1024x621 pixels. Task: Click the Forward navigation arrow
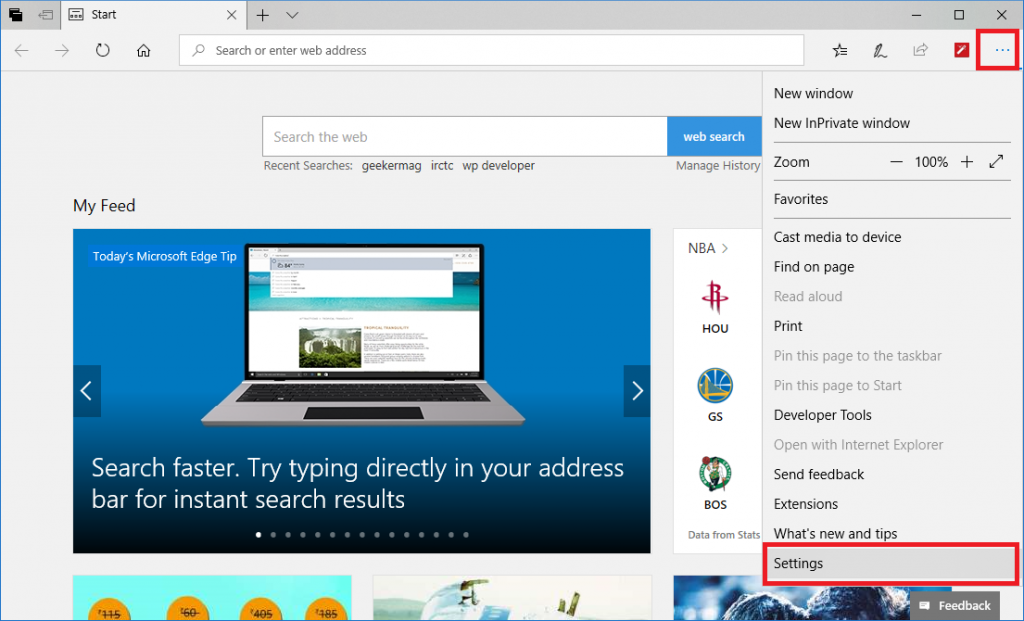coord(62,50)
